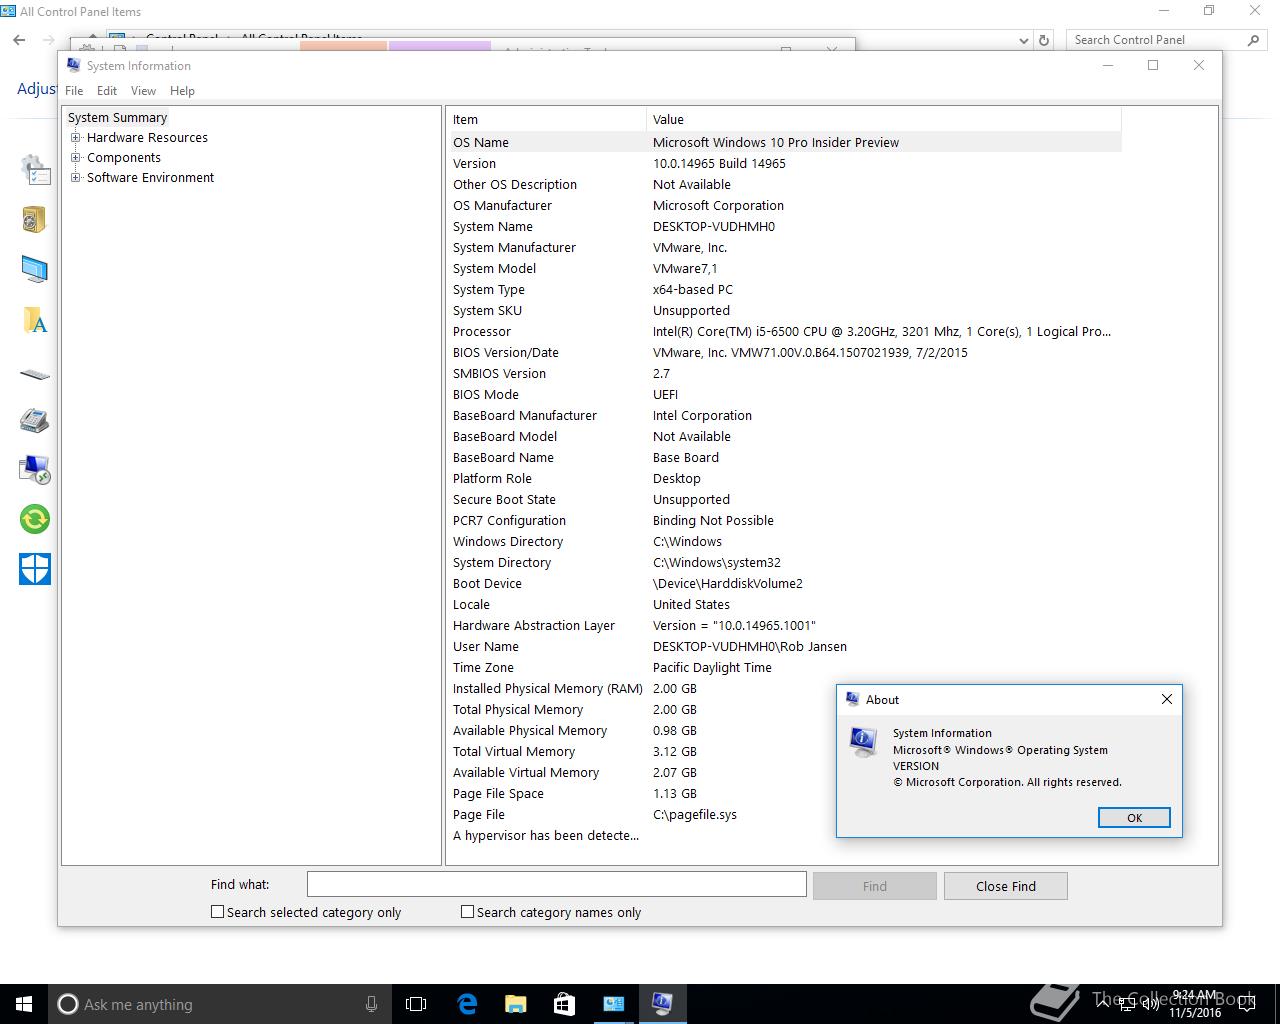Click the System Information icon inside the About dialog
Screen dimensions: 1280x1024
[862, 742]
